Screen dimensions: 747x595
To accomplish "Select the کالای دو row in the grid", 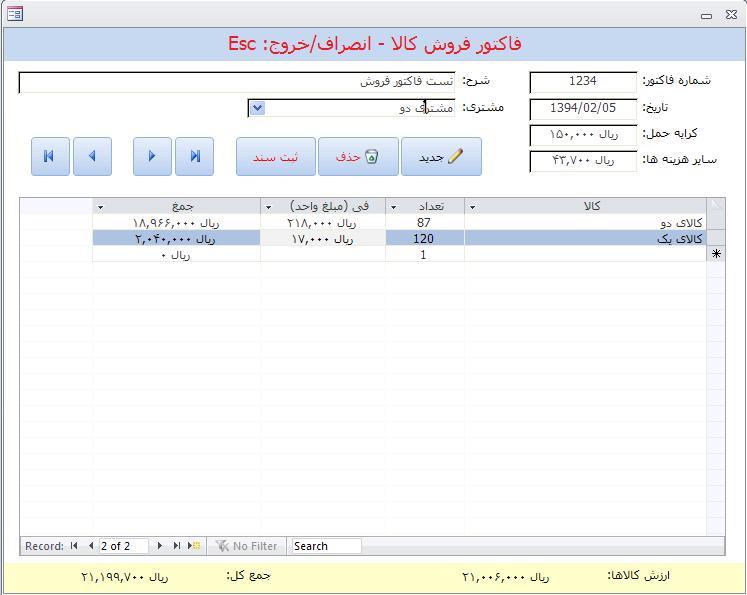I will 585,223.
